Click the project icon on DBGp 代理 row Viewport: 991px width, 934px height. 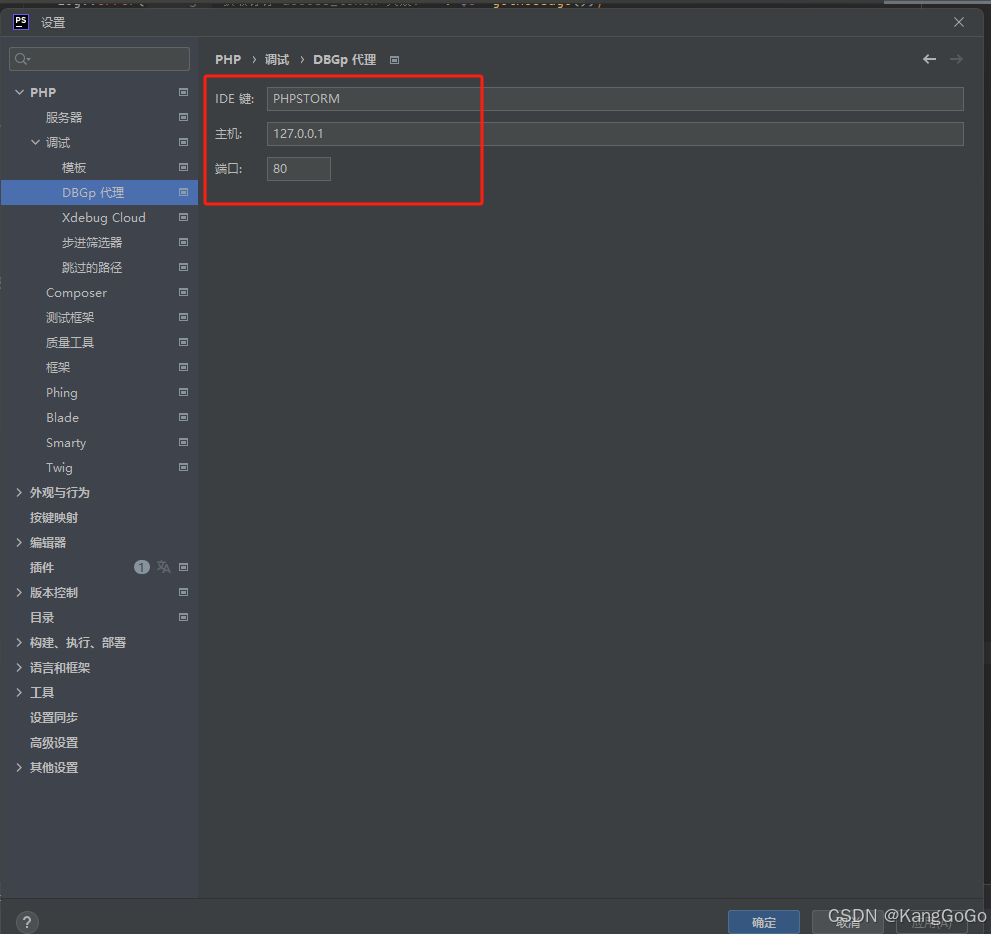tap(183, 192)
